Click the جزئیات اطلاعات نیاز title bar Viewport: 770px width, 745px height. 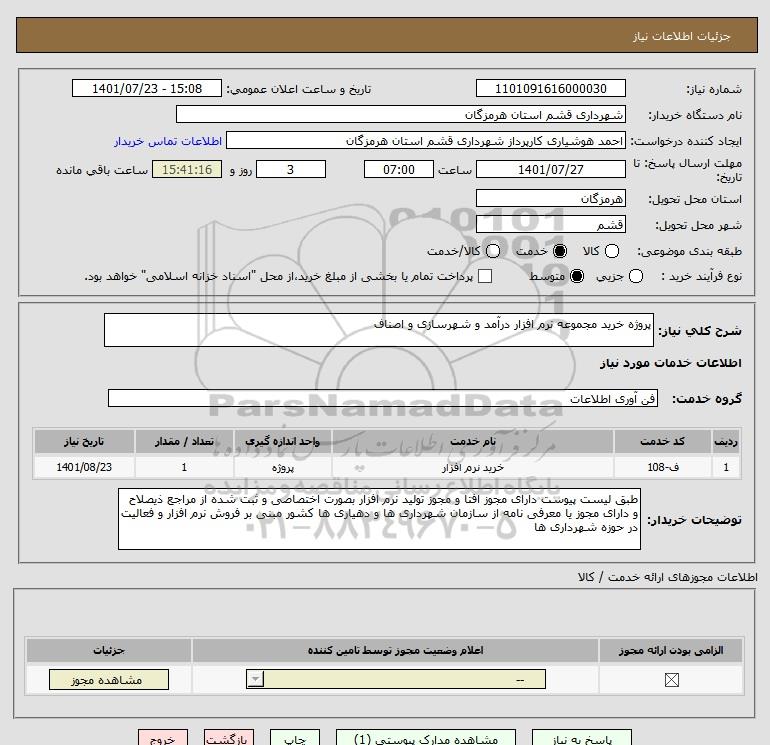tap(387, 35)
